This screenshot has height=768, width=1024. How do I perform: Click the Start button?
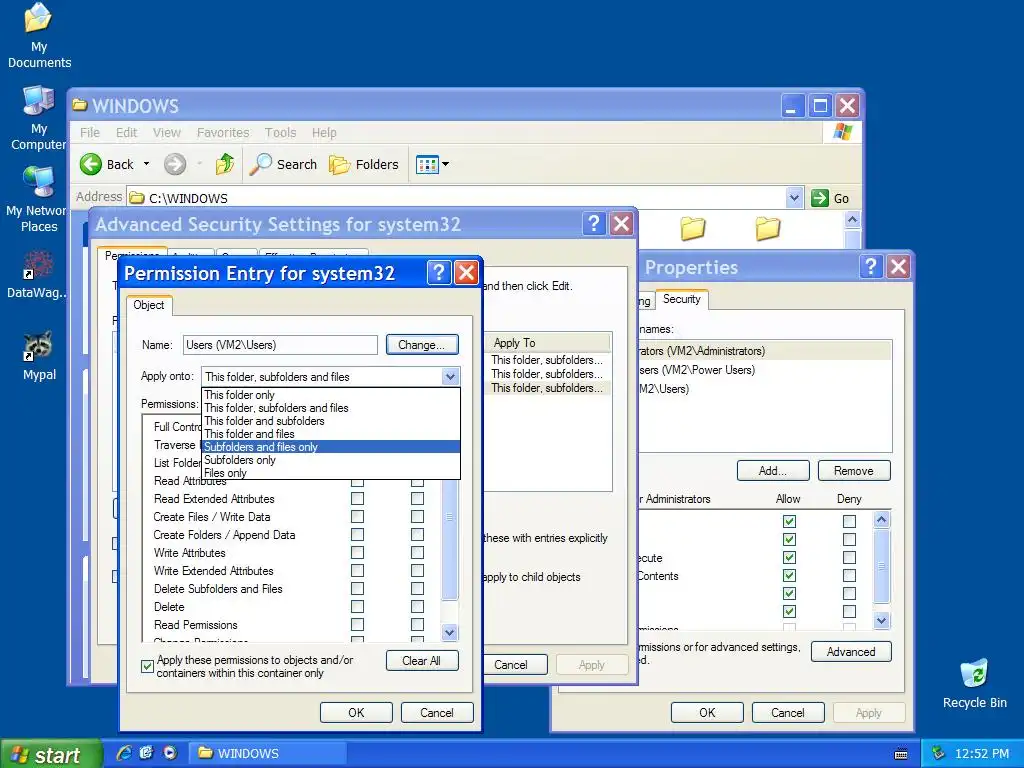pyautogui.click(x=50, y=754)
